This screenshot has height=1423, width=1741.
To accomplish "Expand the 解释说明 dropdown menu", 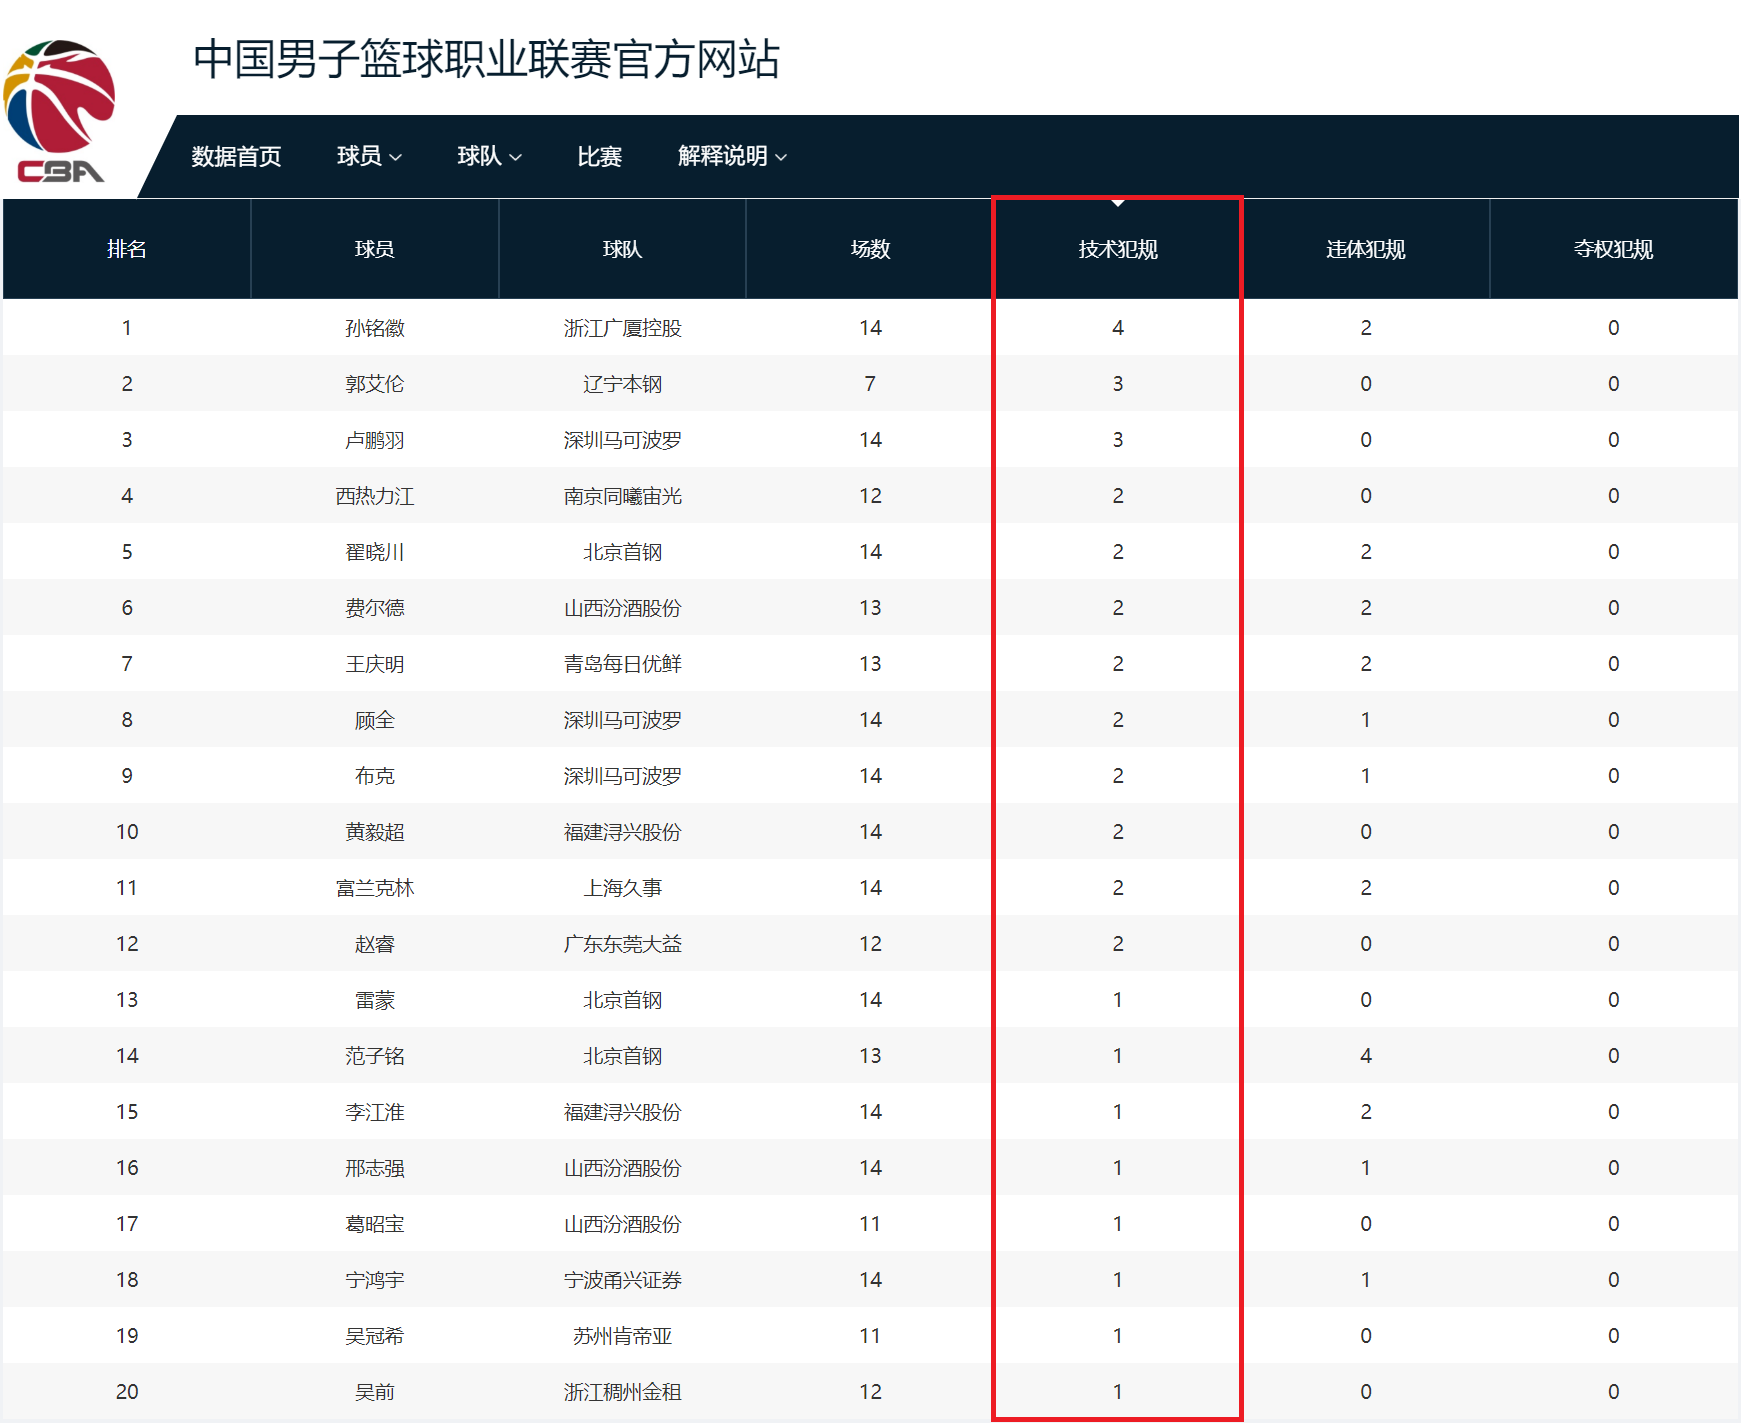I will click(732, 156).
